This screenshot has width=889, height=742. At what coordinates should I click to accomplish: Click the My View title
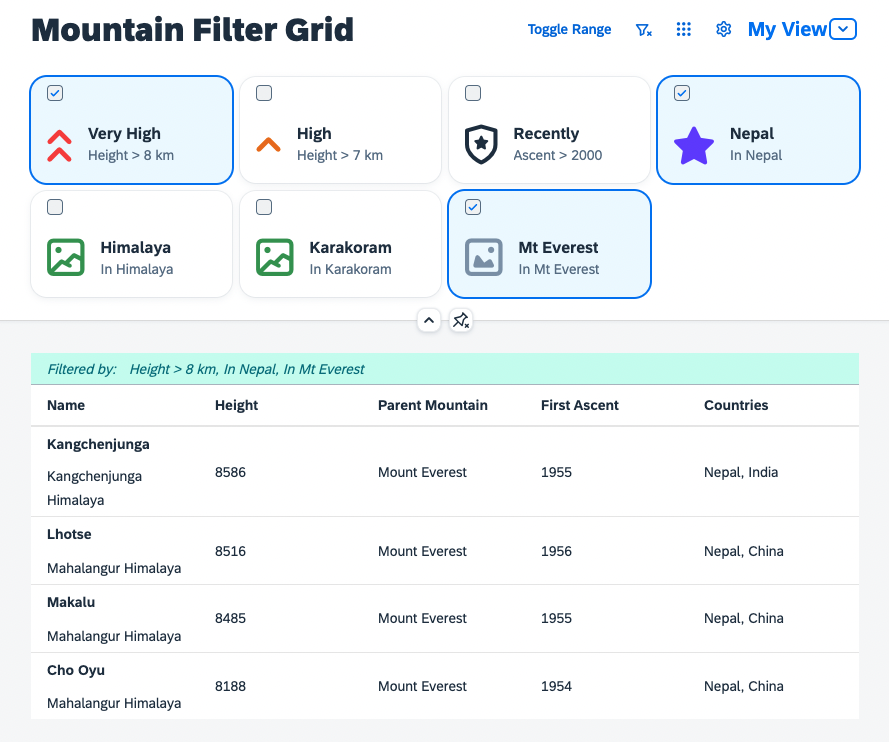click(787, 29)
